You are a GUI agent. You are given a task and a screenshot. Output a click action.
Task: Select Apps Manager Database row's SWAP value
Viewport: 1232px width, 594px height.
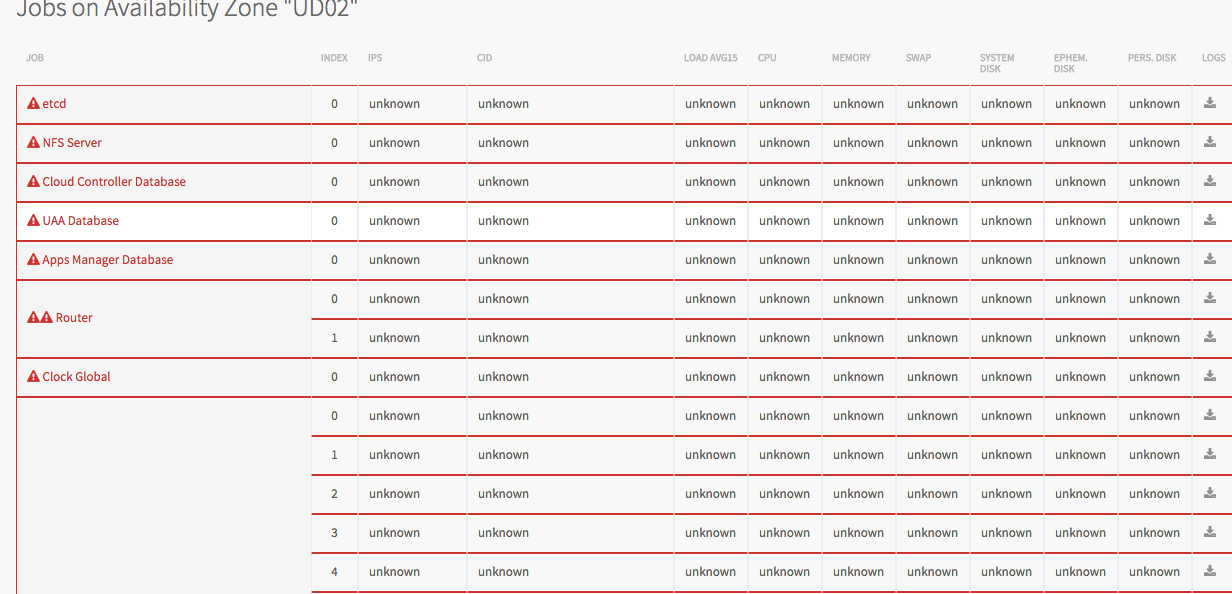932,260
